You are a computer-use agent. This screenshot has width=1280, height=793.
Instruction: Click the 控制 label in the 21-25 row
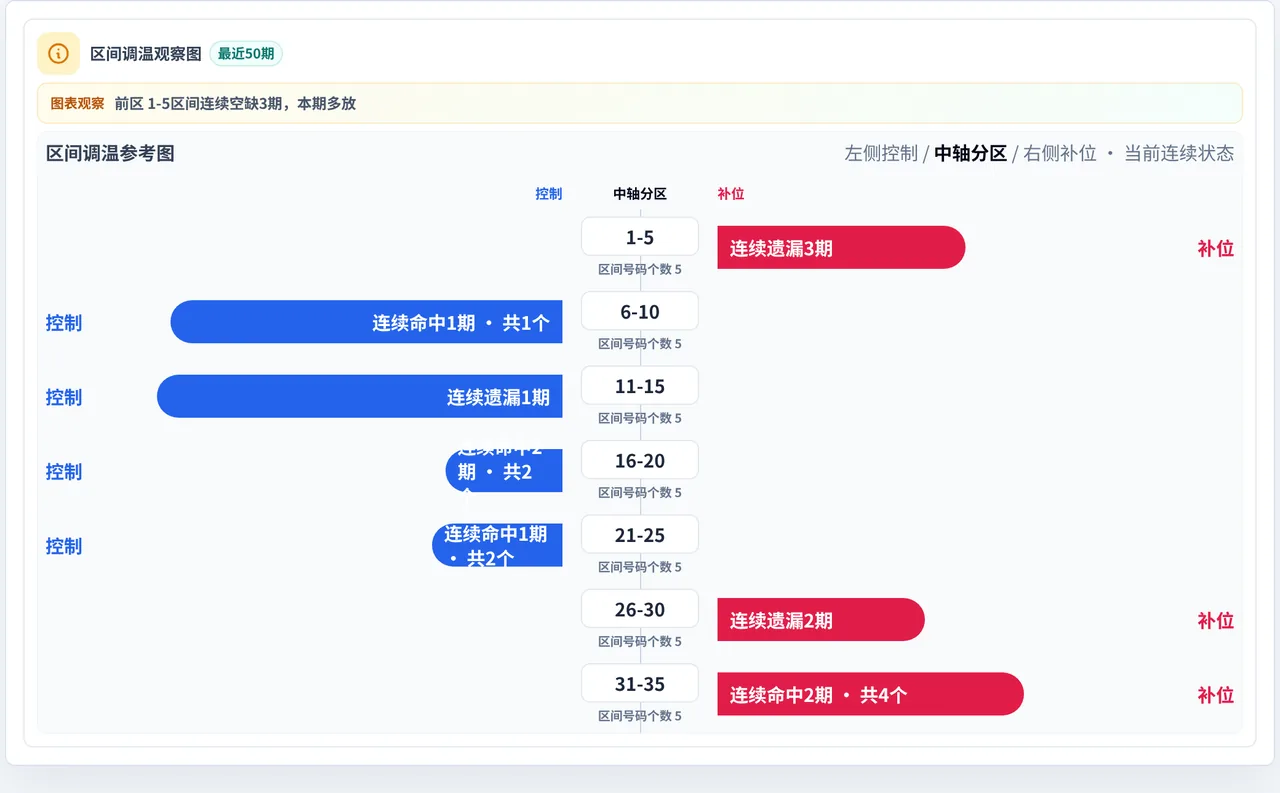click(x=64, y=546)
